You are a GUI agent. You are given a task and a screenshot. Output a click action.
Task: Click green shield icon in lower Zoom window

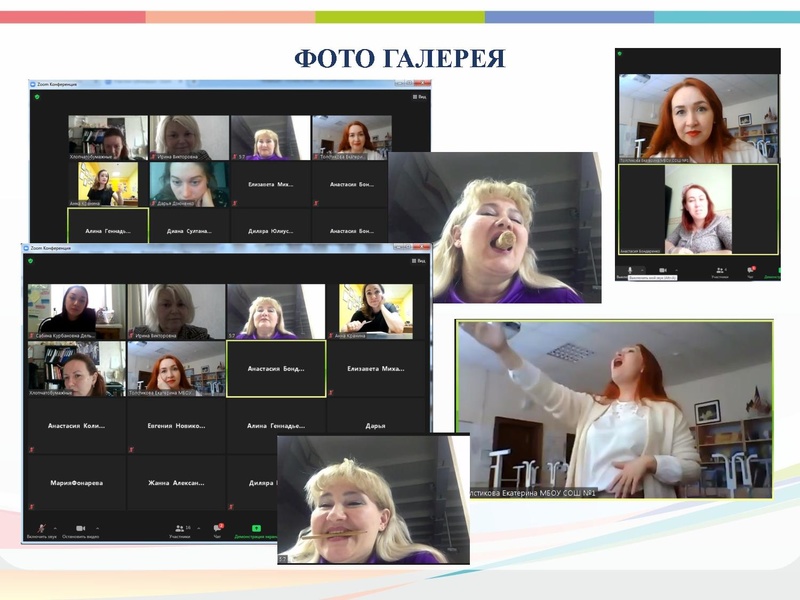click(x=32, y=260)
